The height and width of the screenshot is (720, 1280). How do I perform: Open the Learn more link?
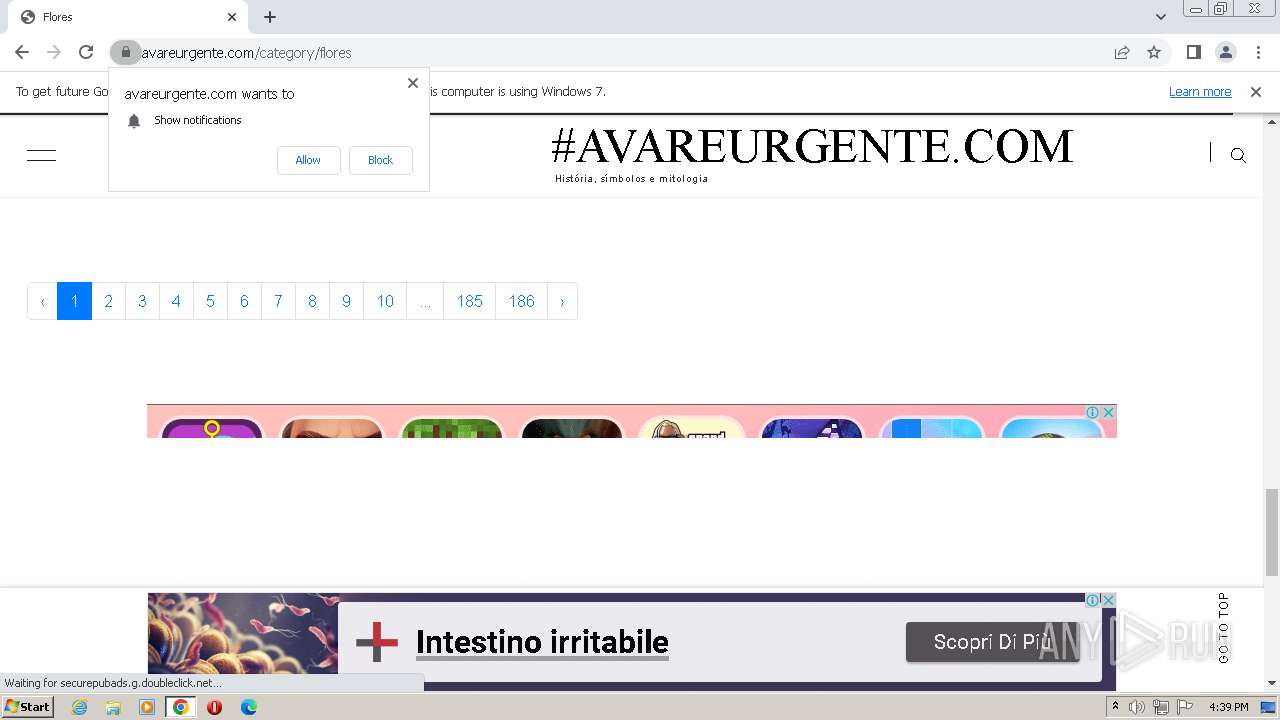1200,92
